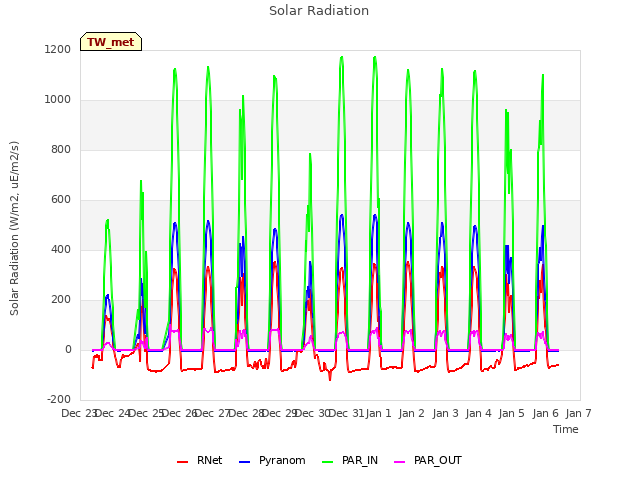Click the Time x-axis title
Image resolution: width=640 pixels, height=480 pixels.
566,429
